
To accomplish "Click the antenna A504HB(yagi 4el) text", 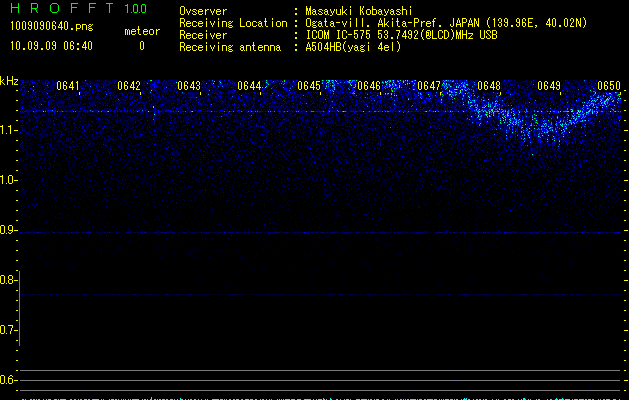I will coord(353,47).
